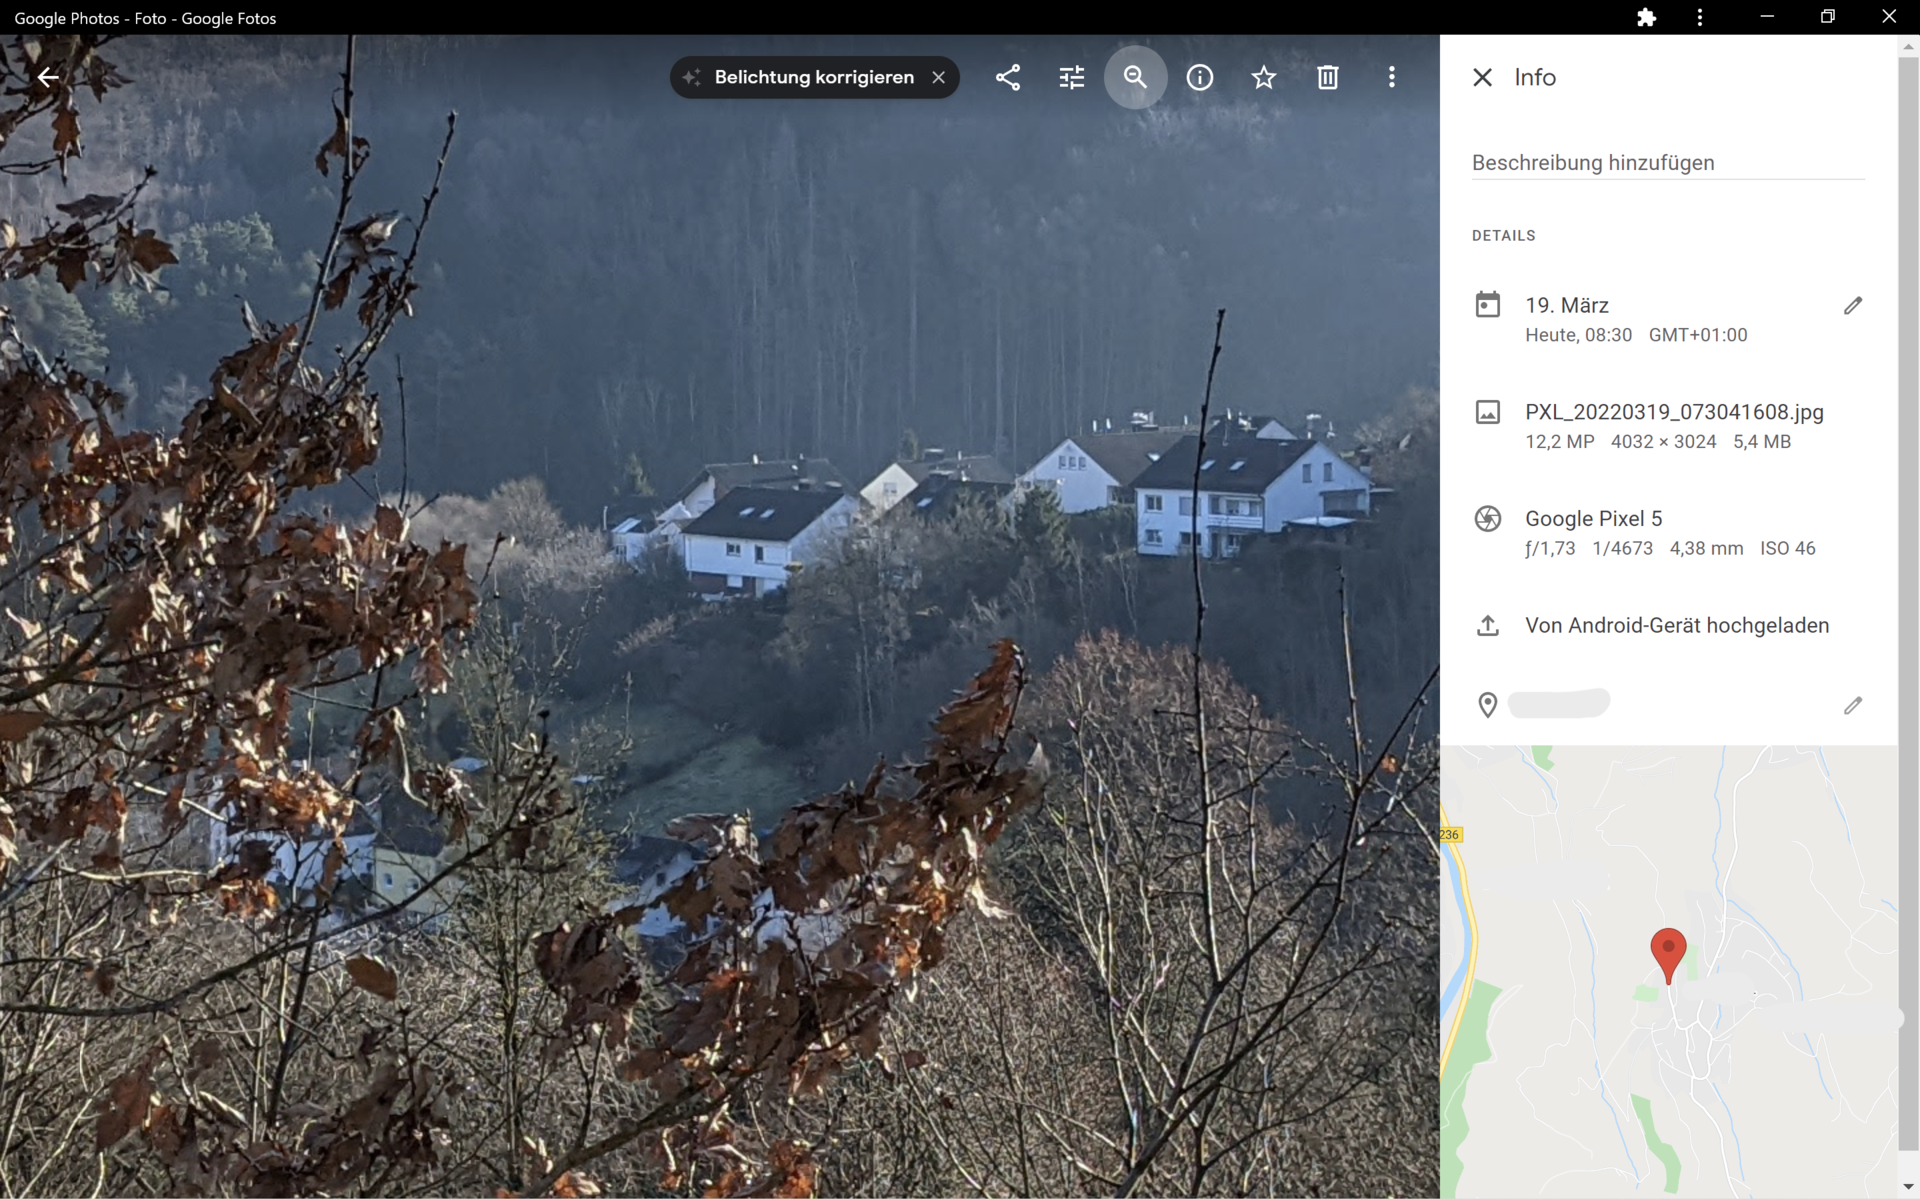Open the browser extensions puzzle icon
Viewport: 1920px width, 1200px height.
tap(1646, 18)
